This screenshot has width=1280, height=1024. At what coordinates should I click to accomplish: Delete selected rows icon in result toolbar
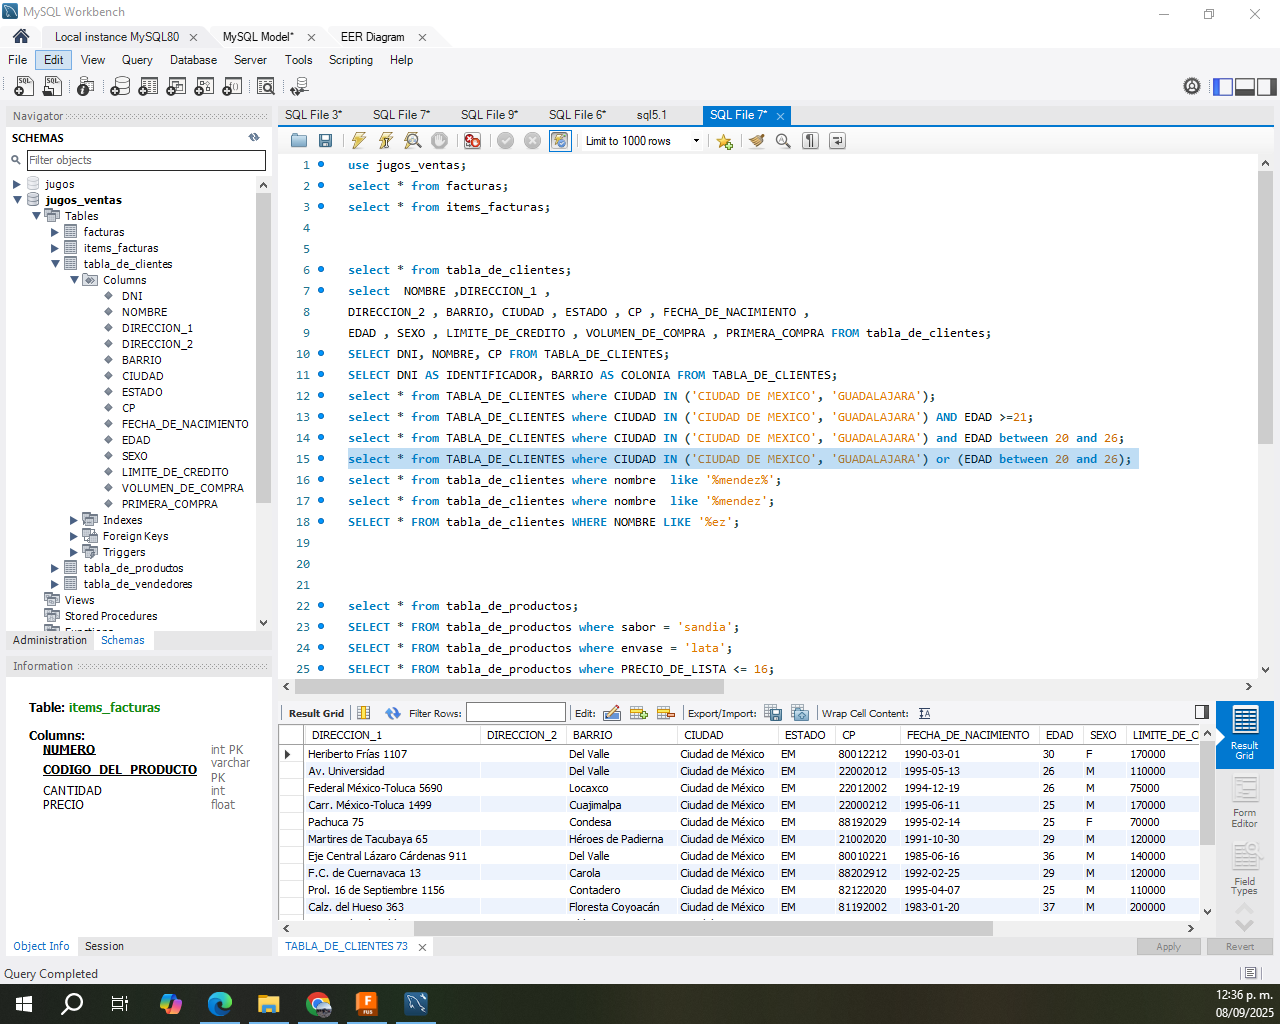point(666,713)
